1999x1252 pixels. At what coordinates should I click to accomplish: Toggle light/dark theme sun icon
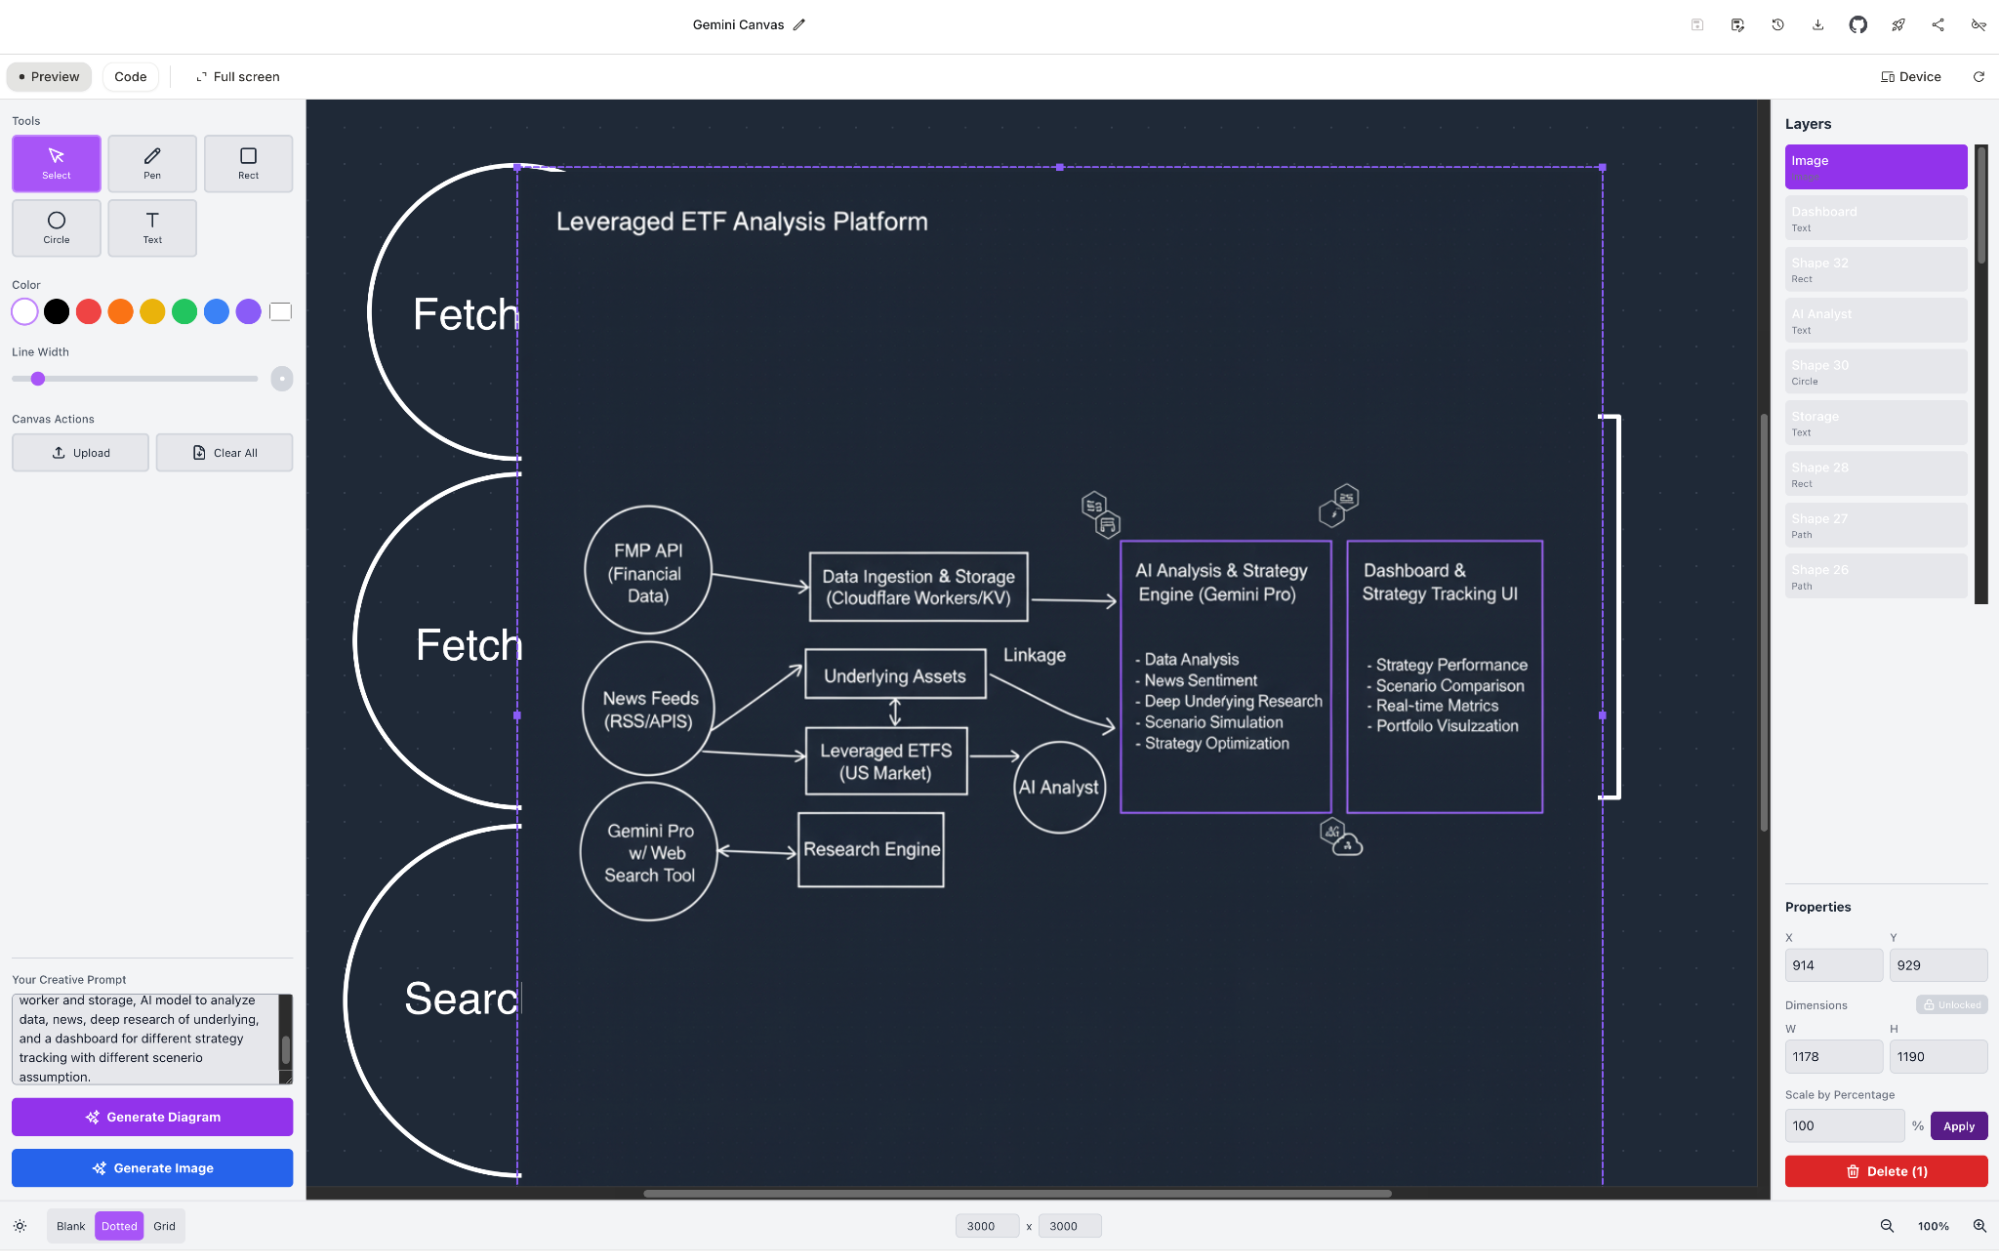click(x=20, y=1226)
